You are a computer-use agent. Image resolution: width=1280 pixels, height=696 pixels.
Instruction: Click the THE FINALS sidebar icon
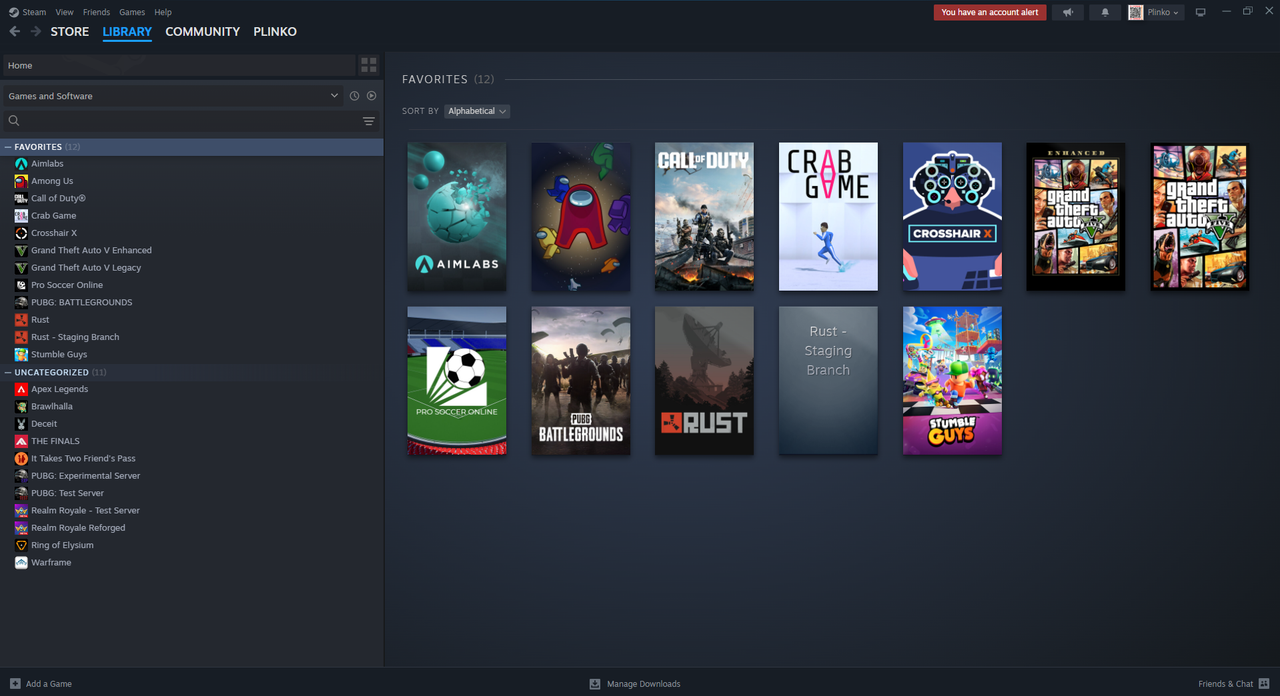[21, 441]
